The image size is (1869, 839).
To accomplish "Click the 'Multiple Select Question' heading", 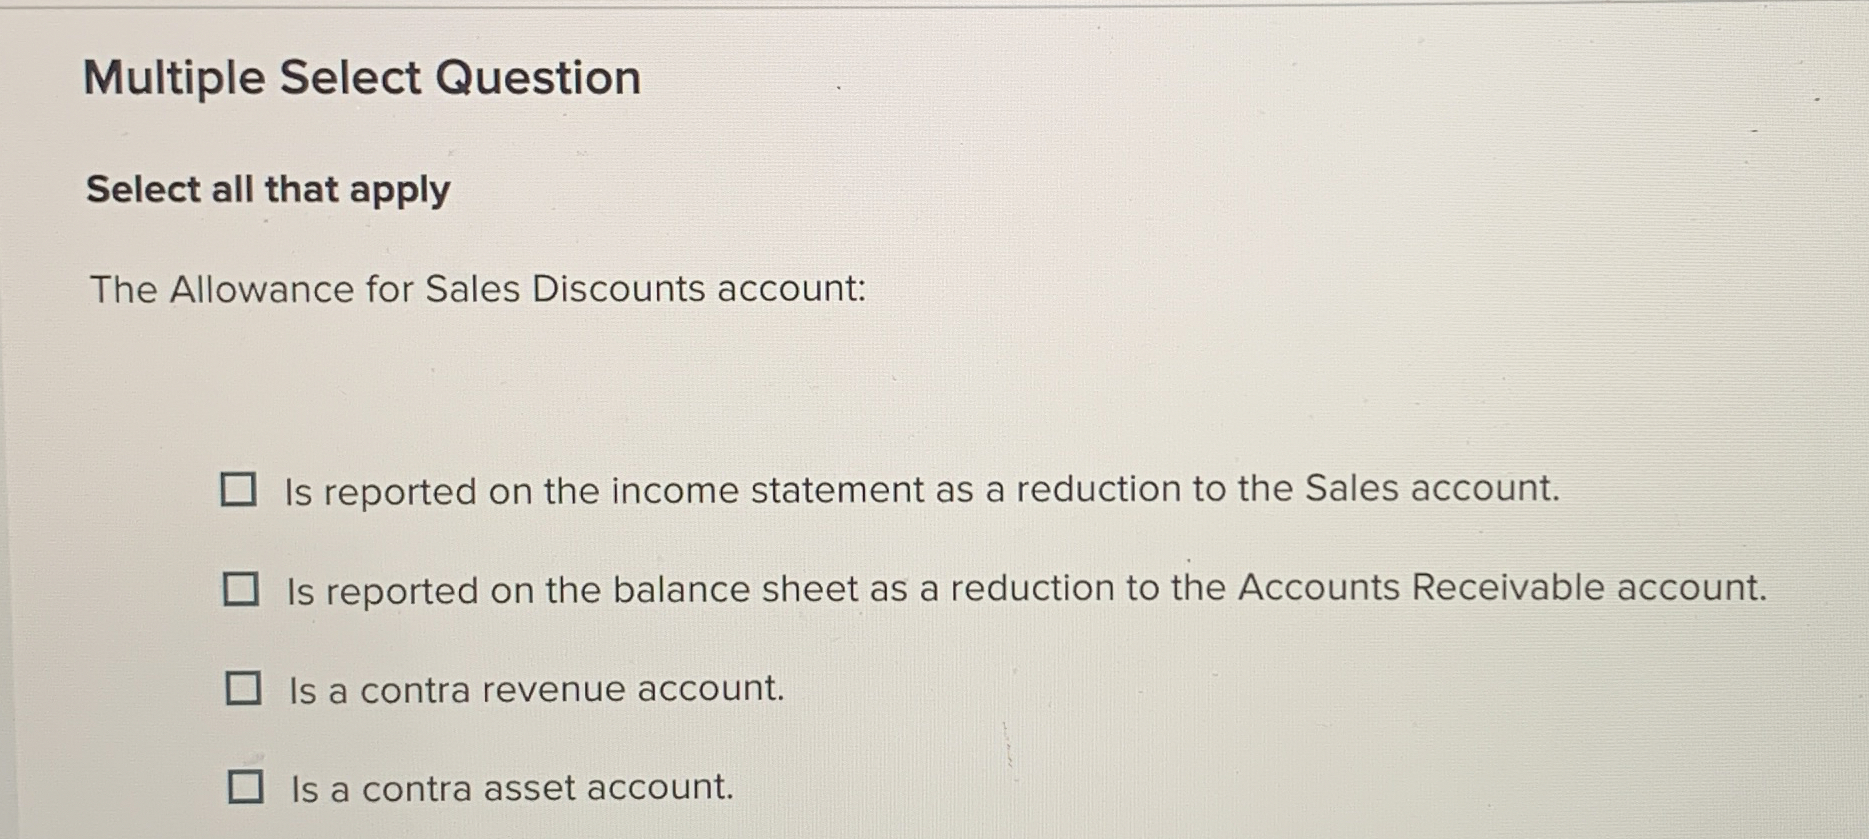I will point(360,77).
